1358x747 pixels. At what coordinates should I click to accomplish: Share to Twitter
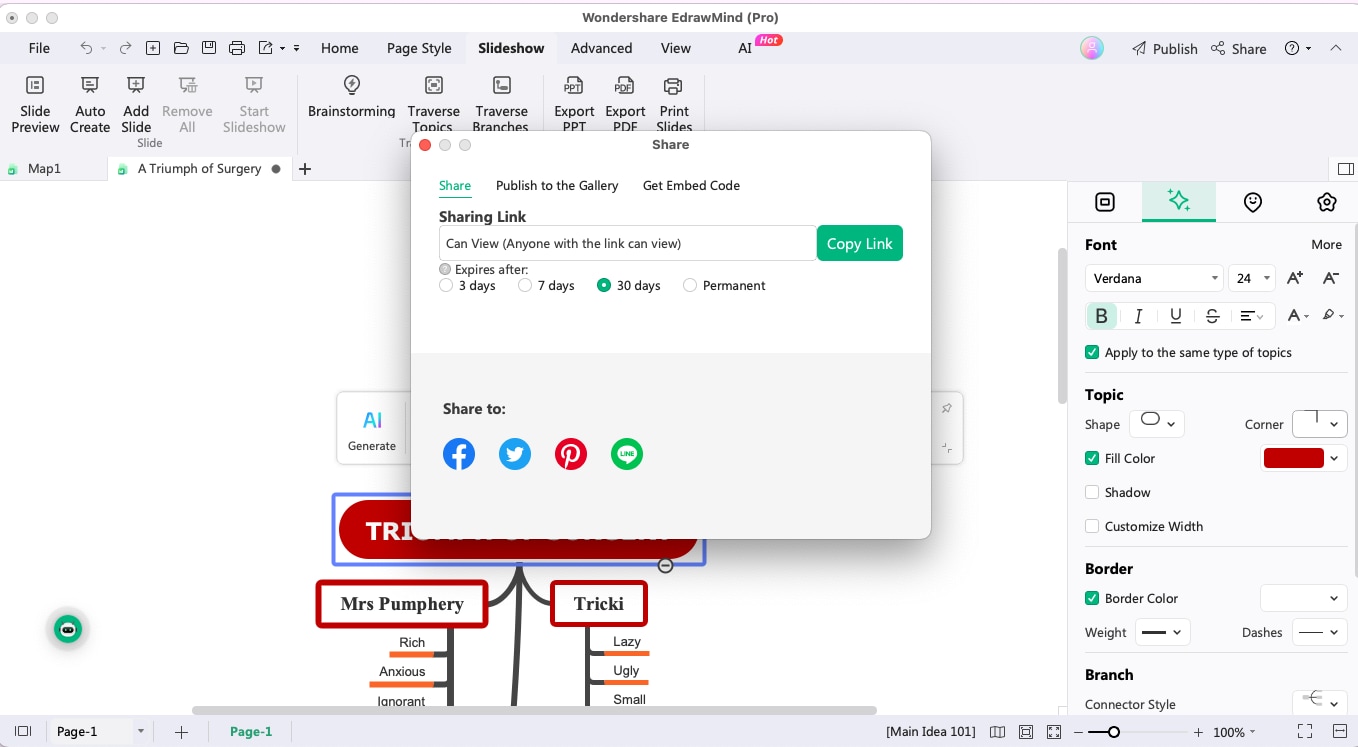point(515,454)
